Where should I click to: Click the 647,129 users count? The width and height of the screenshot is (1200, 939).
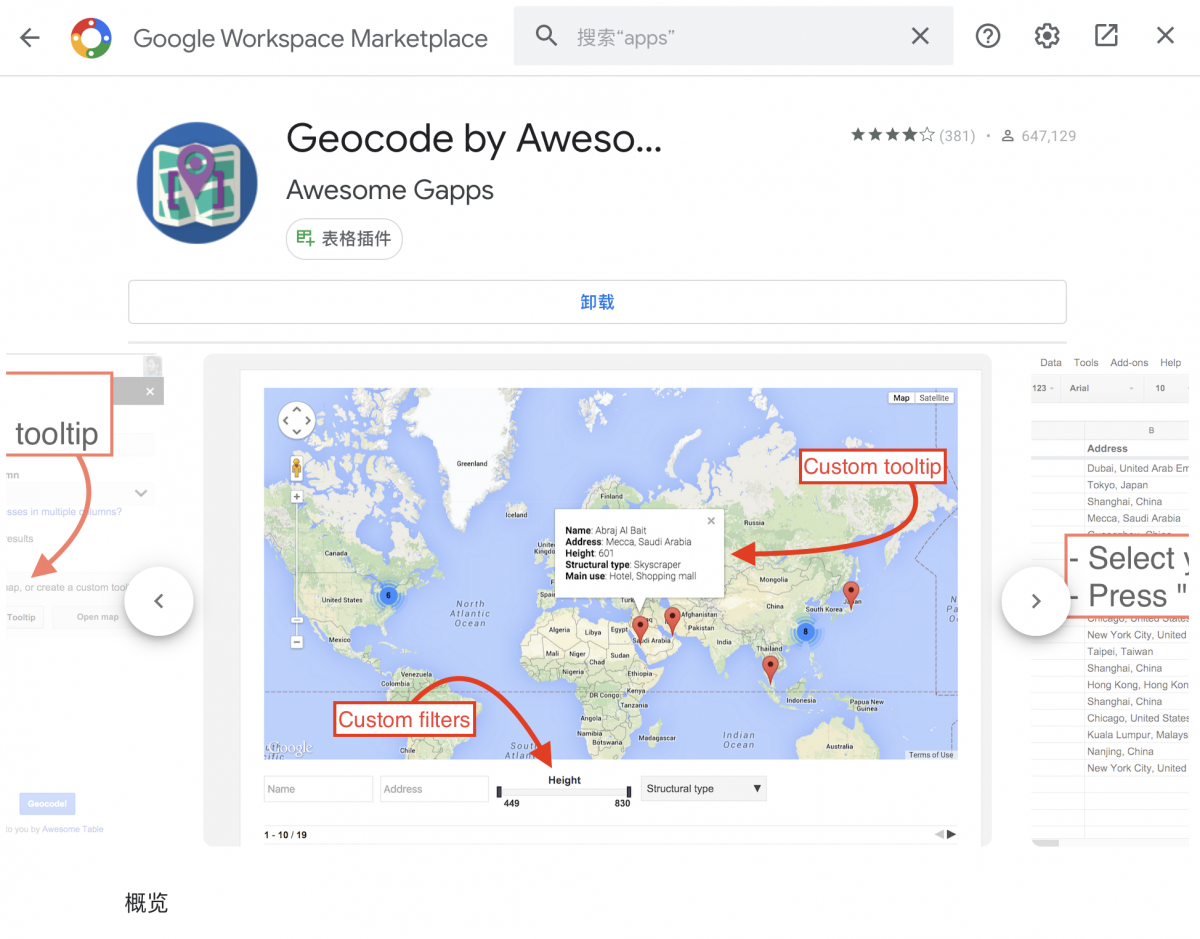pos(1048,135)
